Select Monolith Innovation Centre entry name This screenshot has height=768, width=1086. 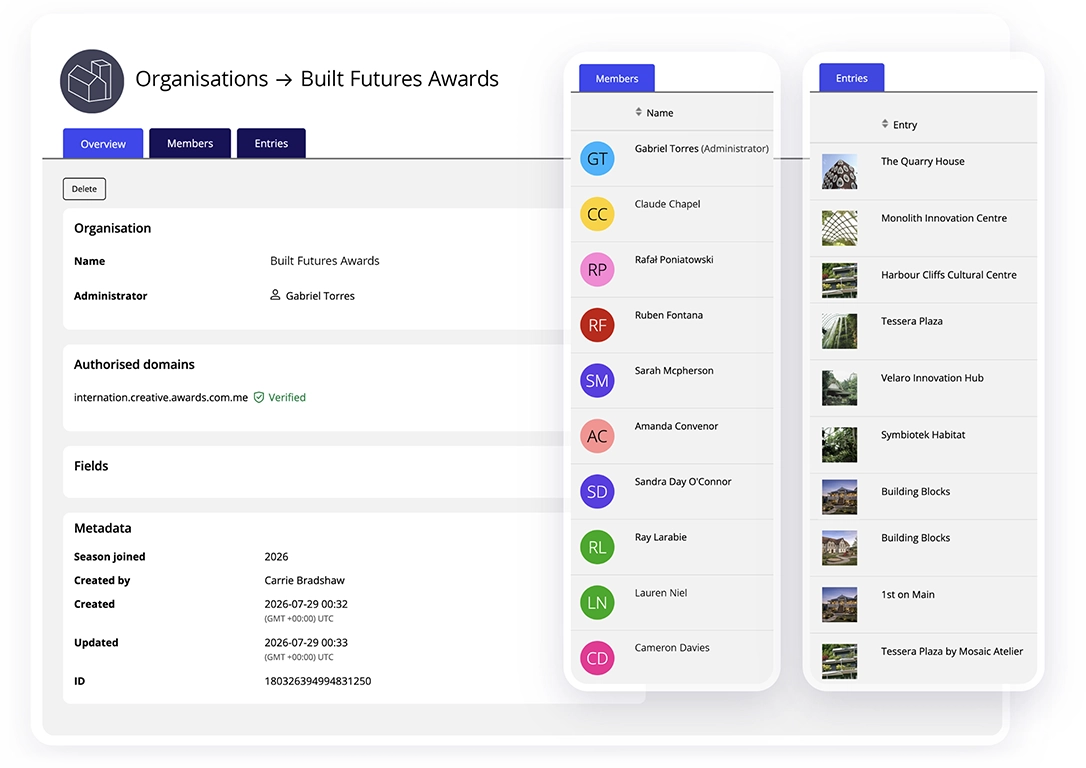944,218
